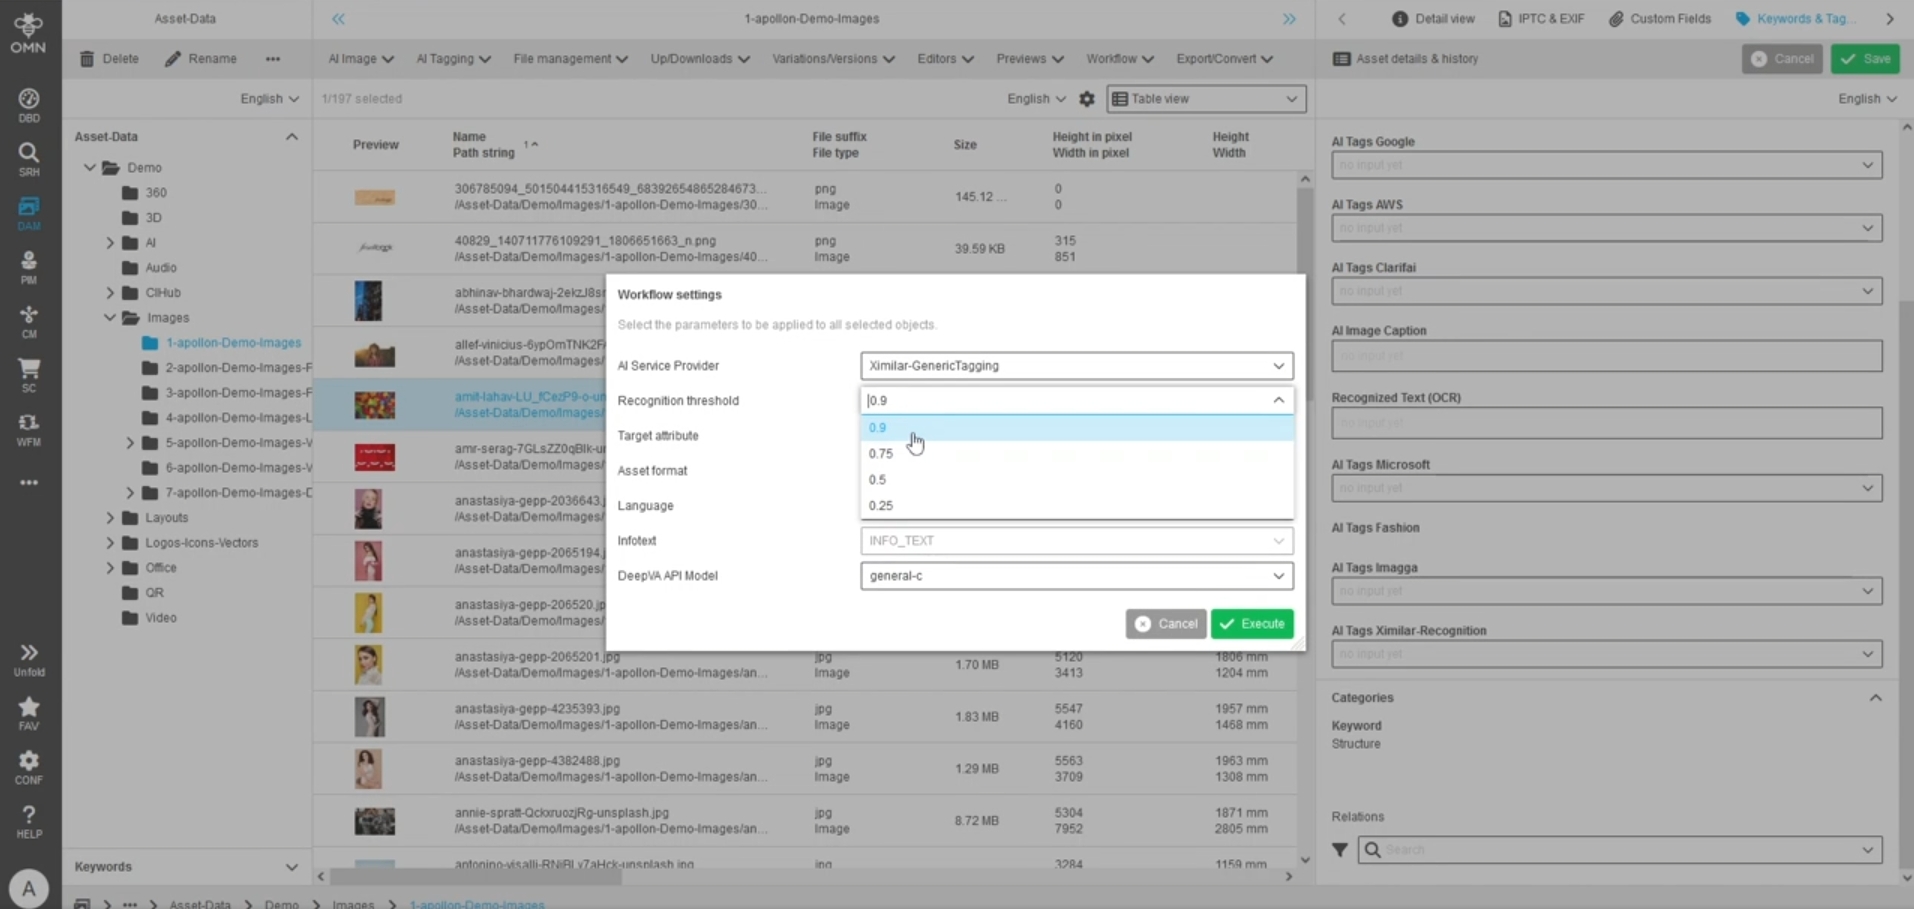Click the table settings gear icon
This screenshot has width=1914, height=909.
(1087, 99)
